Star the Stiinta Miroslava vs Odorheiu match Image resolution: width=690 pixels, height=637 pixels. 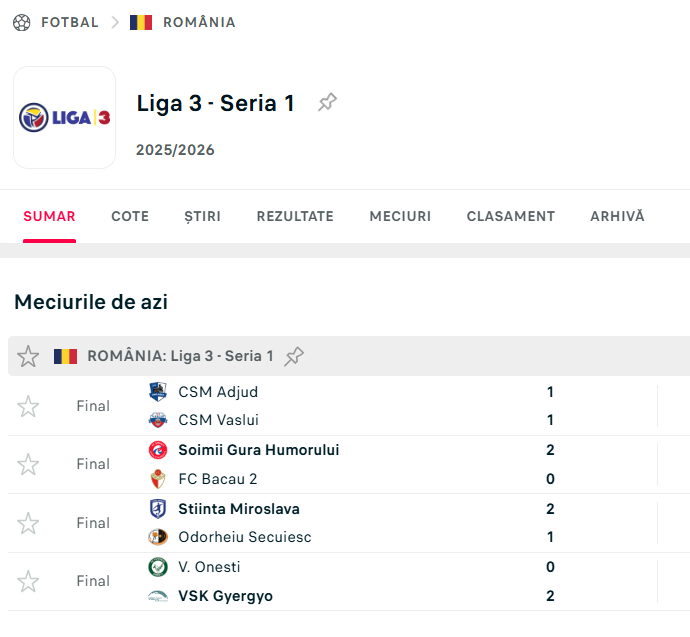pyautogui.click(x=28, y=523)
